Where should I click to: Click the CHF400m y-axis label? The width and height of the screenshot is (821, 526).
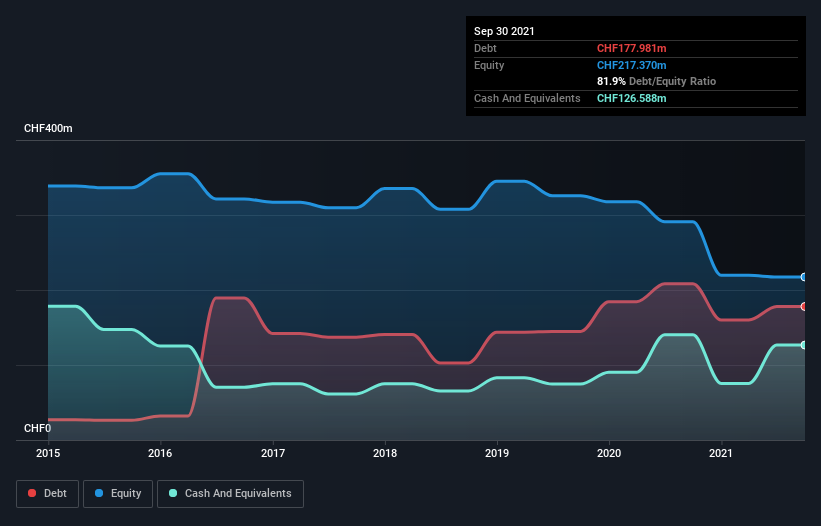click(x=48, y=128)
